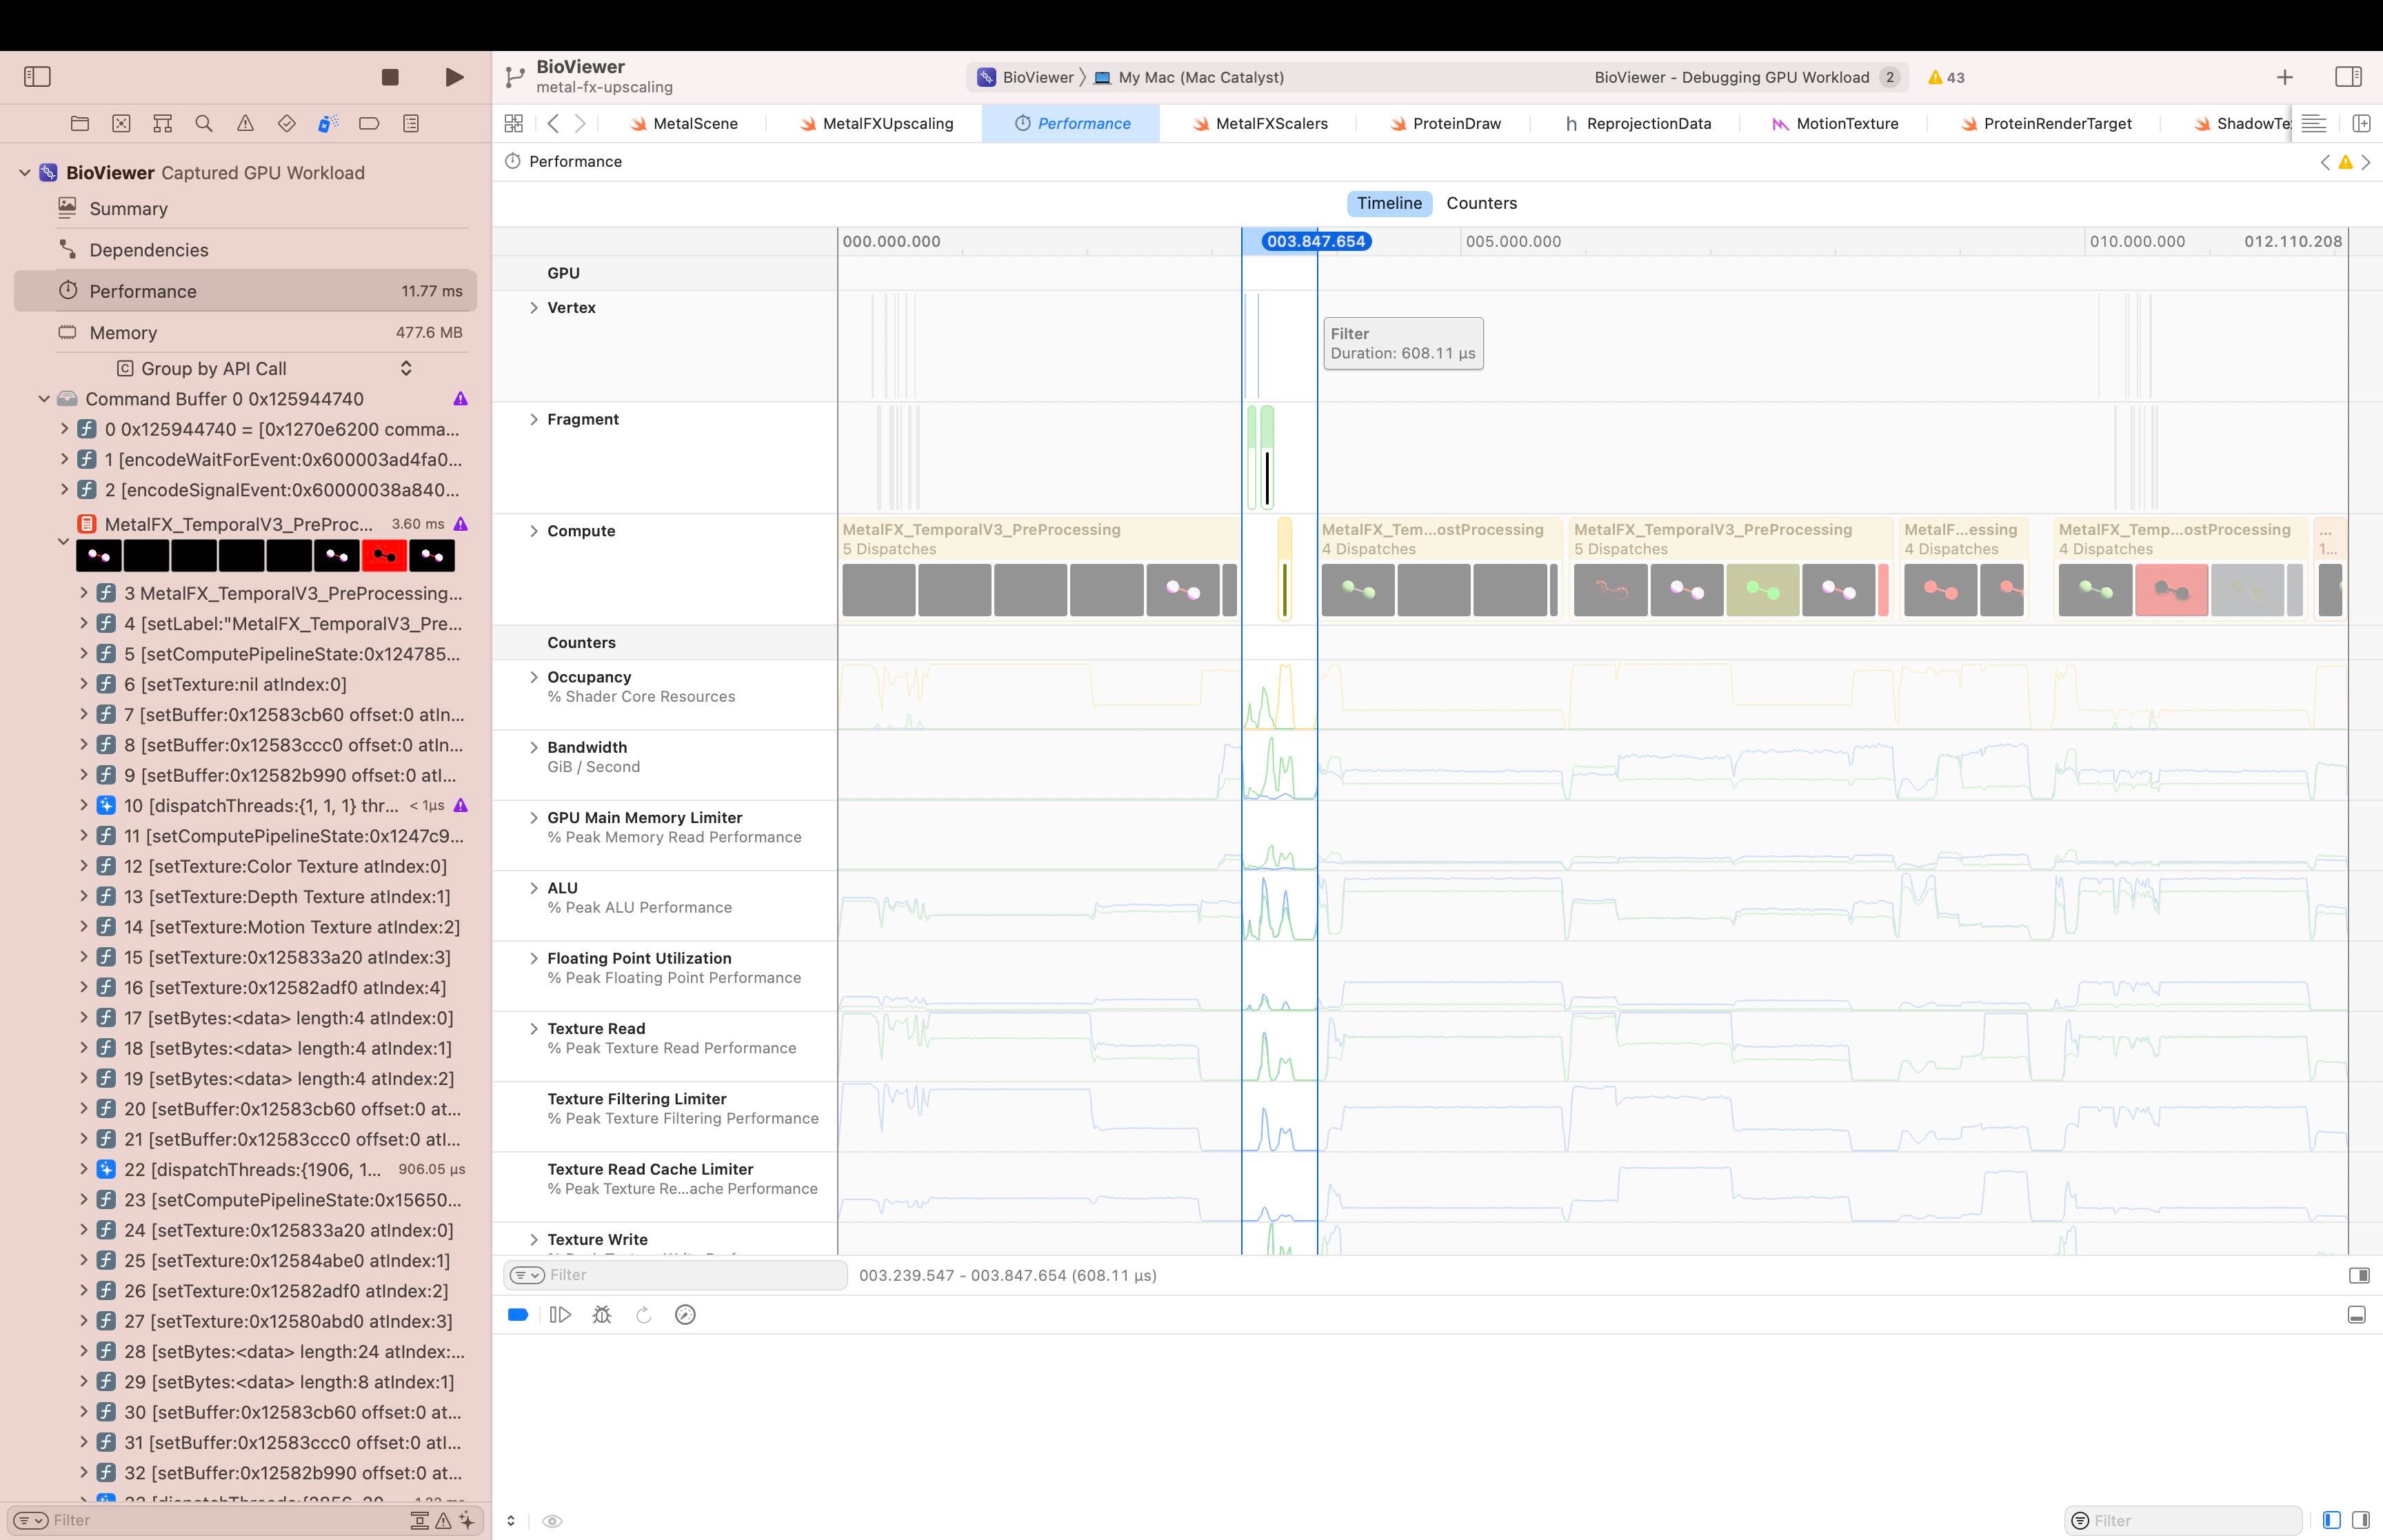Expand the ALU counter
Viewport: 2383px width, 1540px height.
[x=534, y=888]
